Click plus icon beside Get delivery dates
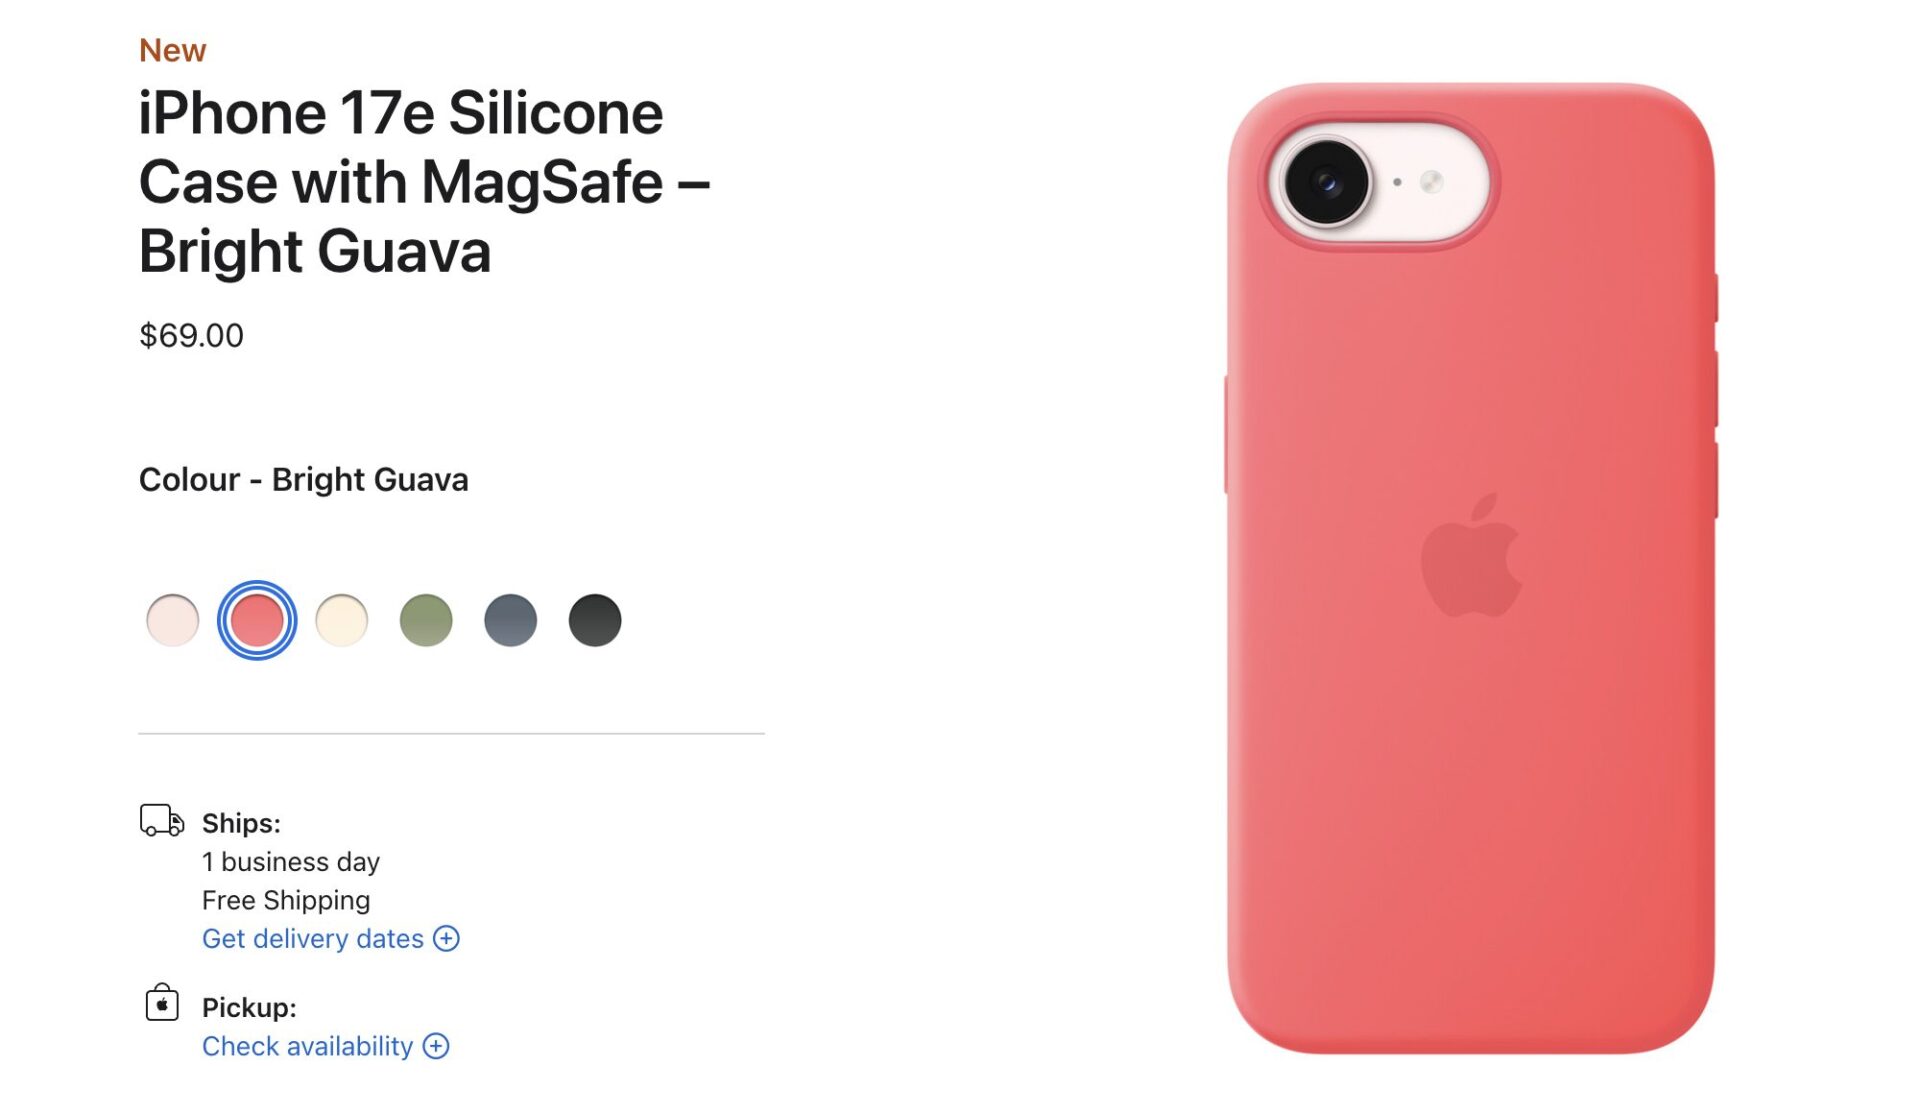1920x1114 pixels. point(446,938)
